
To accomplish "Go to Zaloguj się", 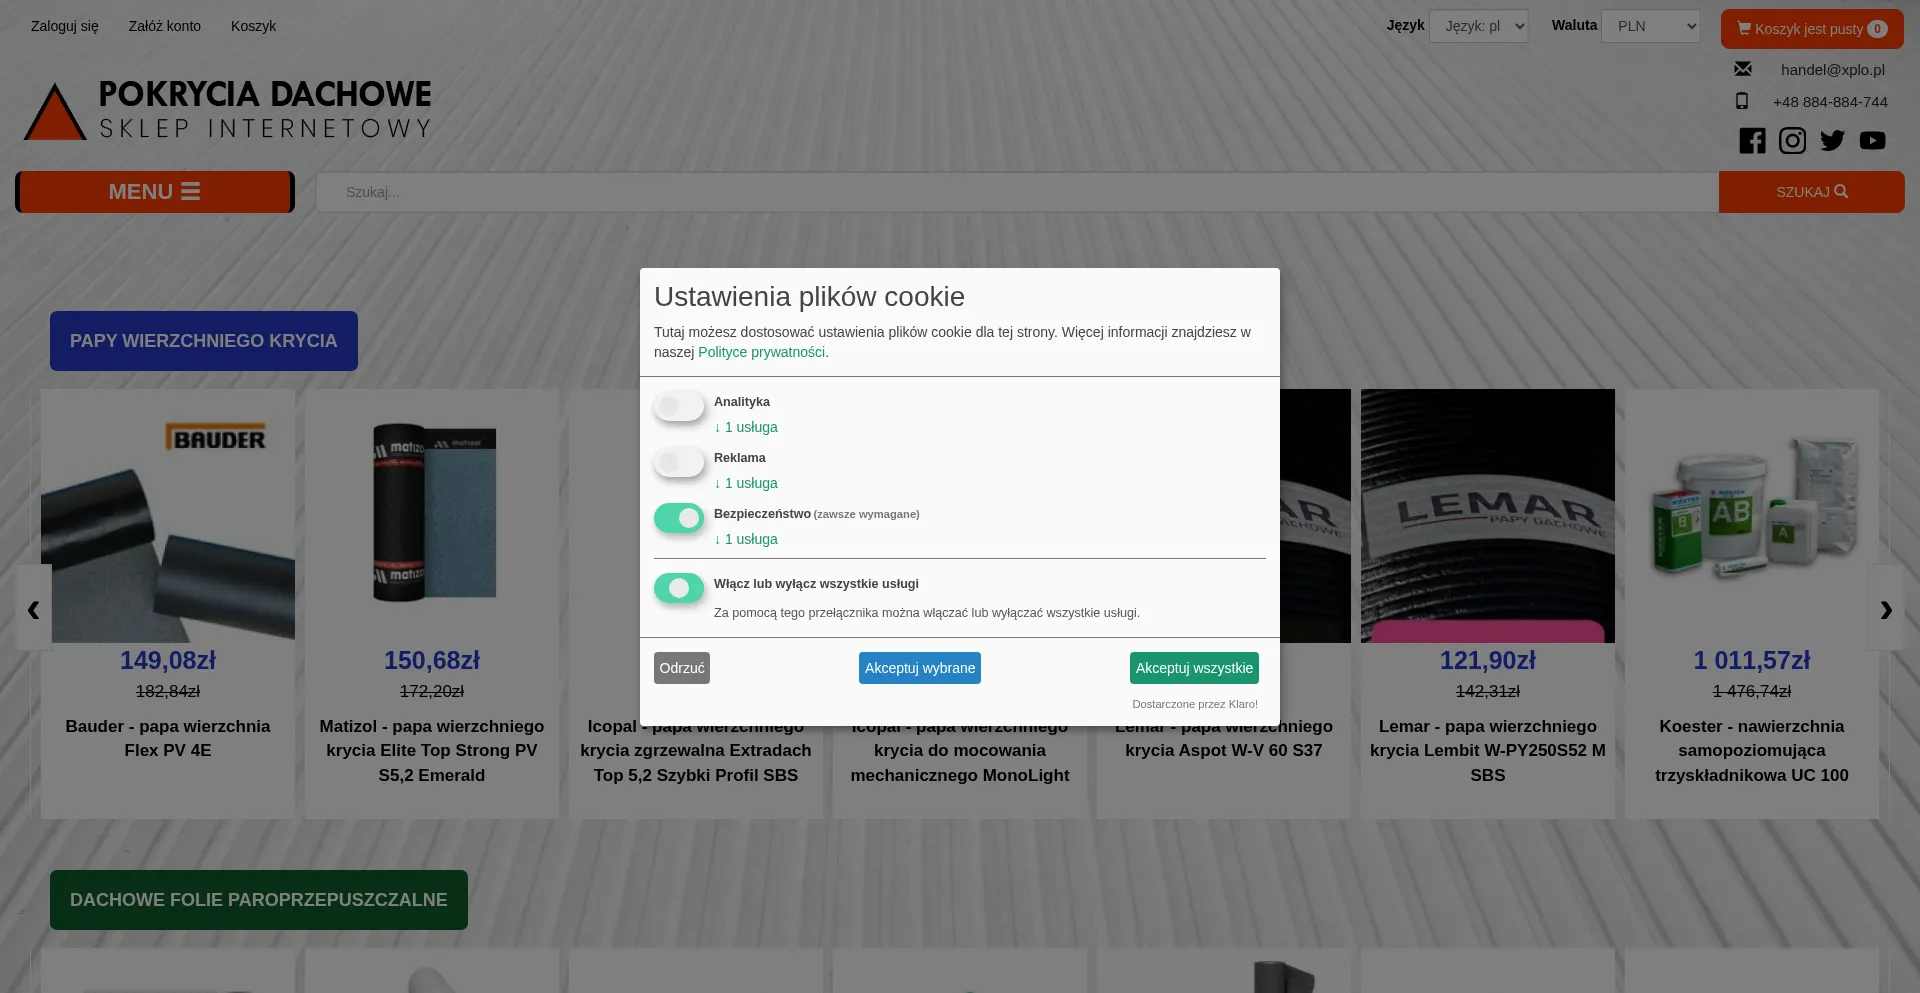I will tap(65, 26).
